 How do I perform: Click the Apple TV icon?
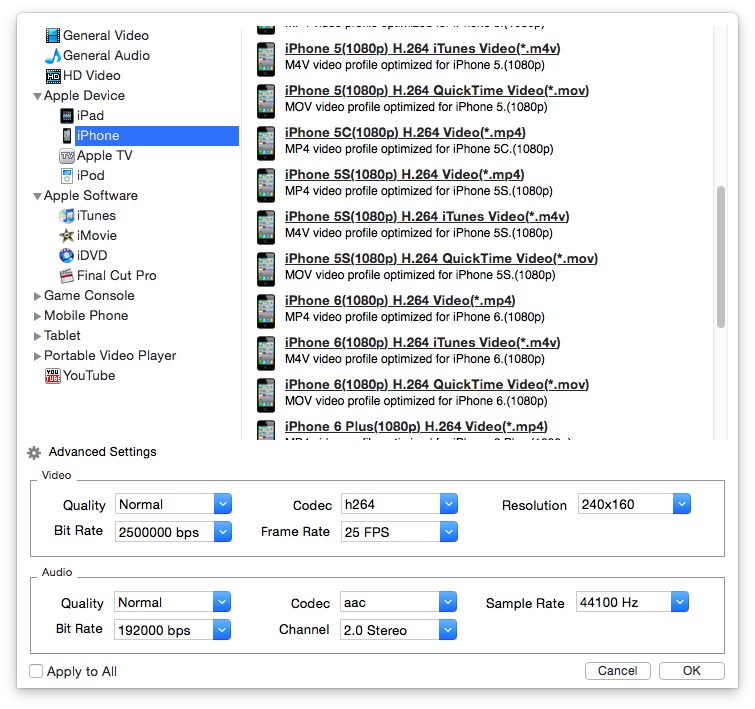66,156
